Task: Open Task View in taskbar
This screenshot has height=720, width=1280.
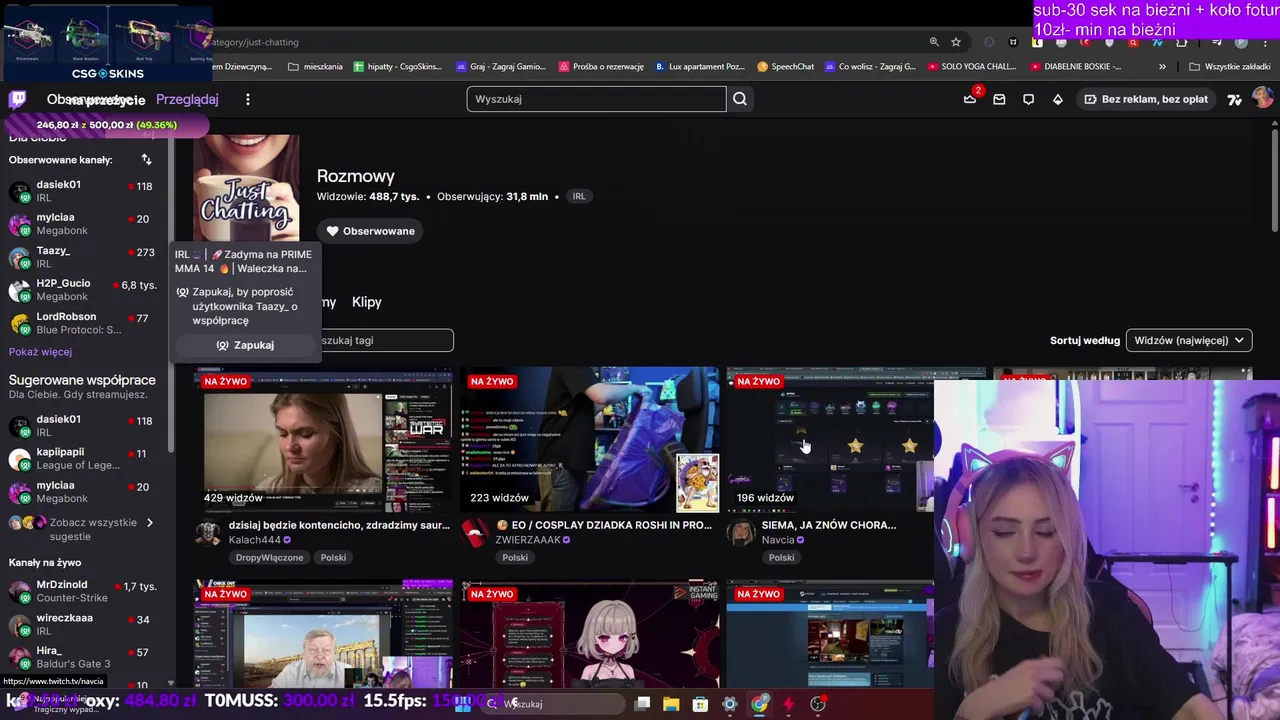Action: pos(642,704)
